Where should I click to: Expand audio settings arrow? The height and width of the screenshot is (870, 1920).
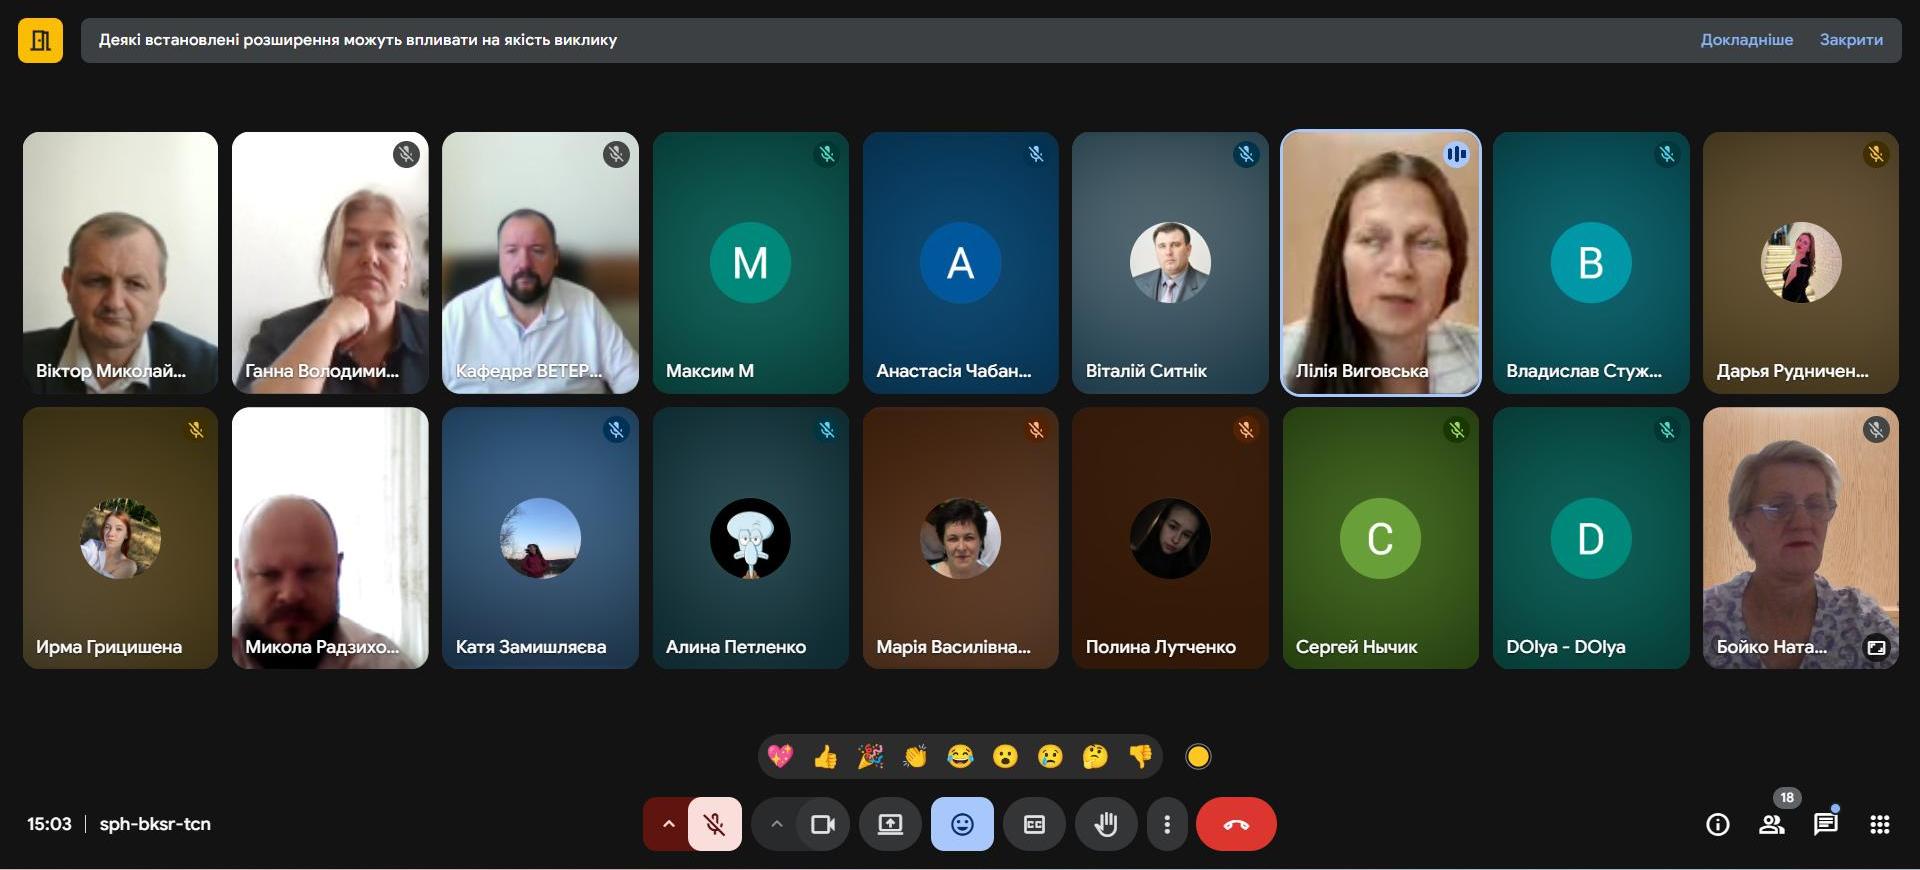668,824
